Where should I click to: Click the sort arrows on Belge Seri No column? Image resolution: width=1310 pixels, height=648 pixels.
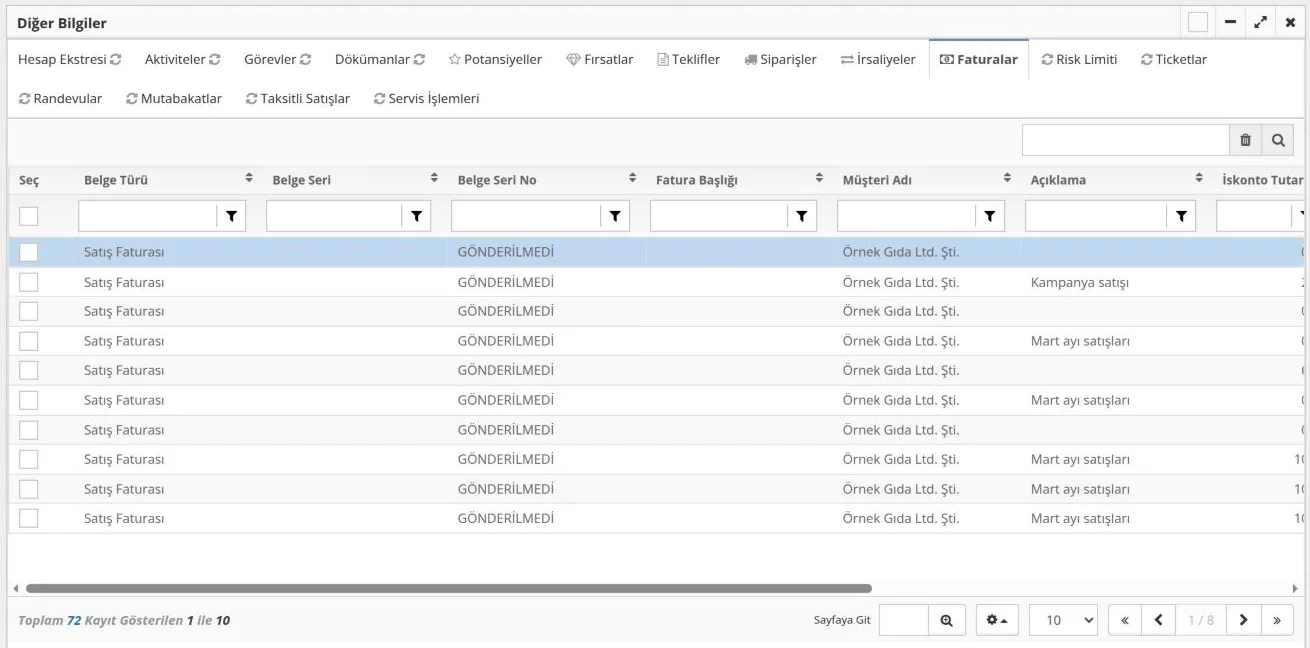click(633, 179)
